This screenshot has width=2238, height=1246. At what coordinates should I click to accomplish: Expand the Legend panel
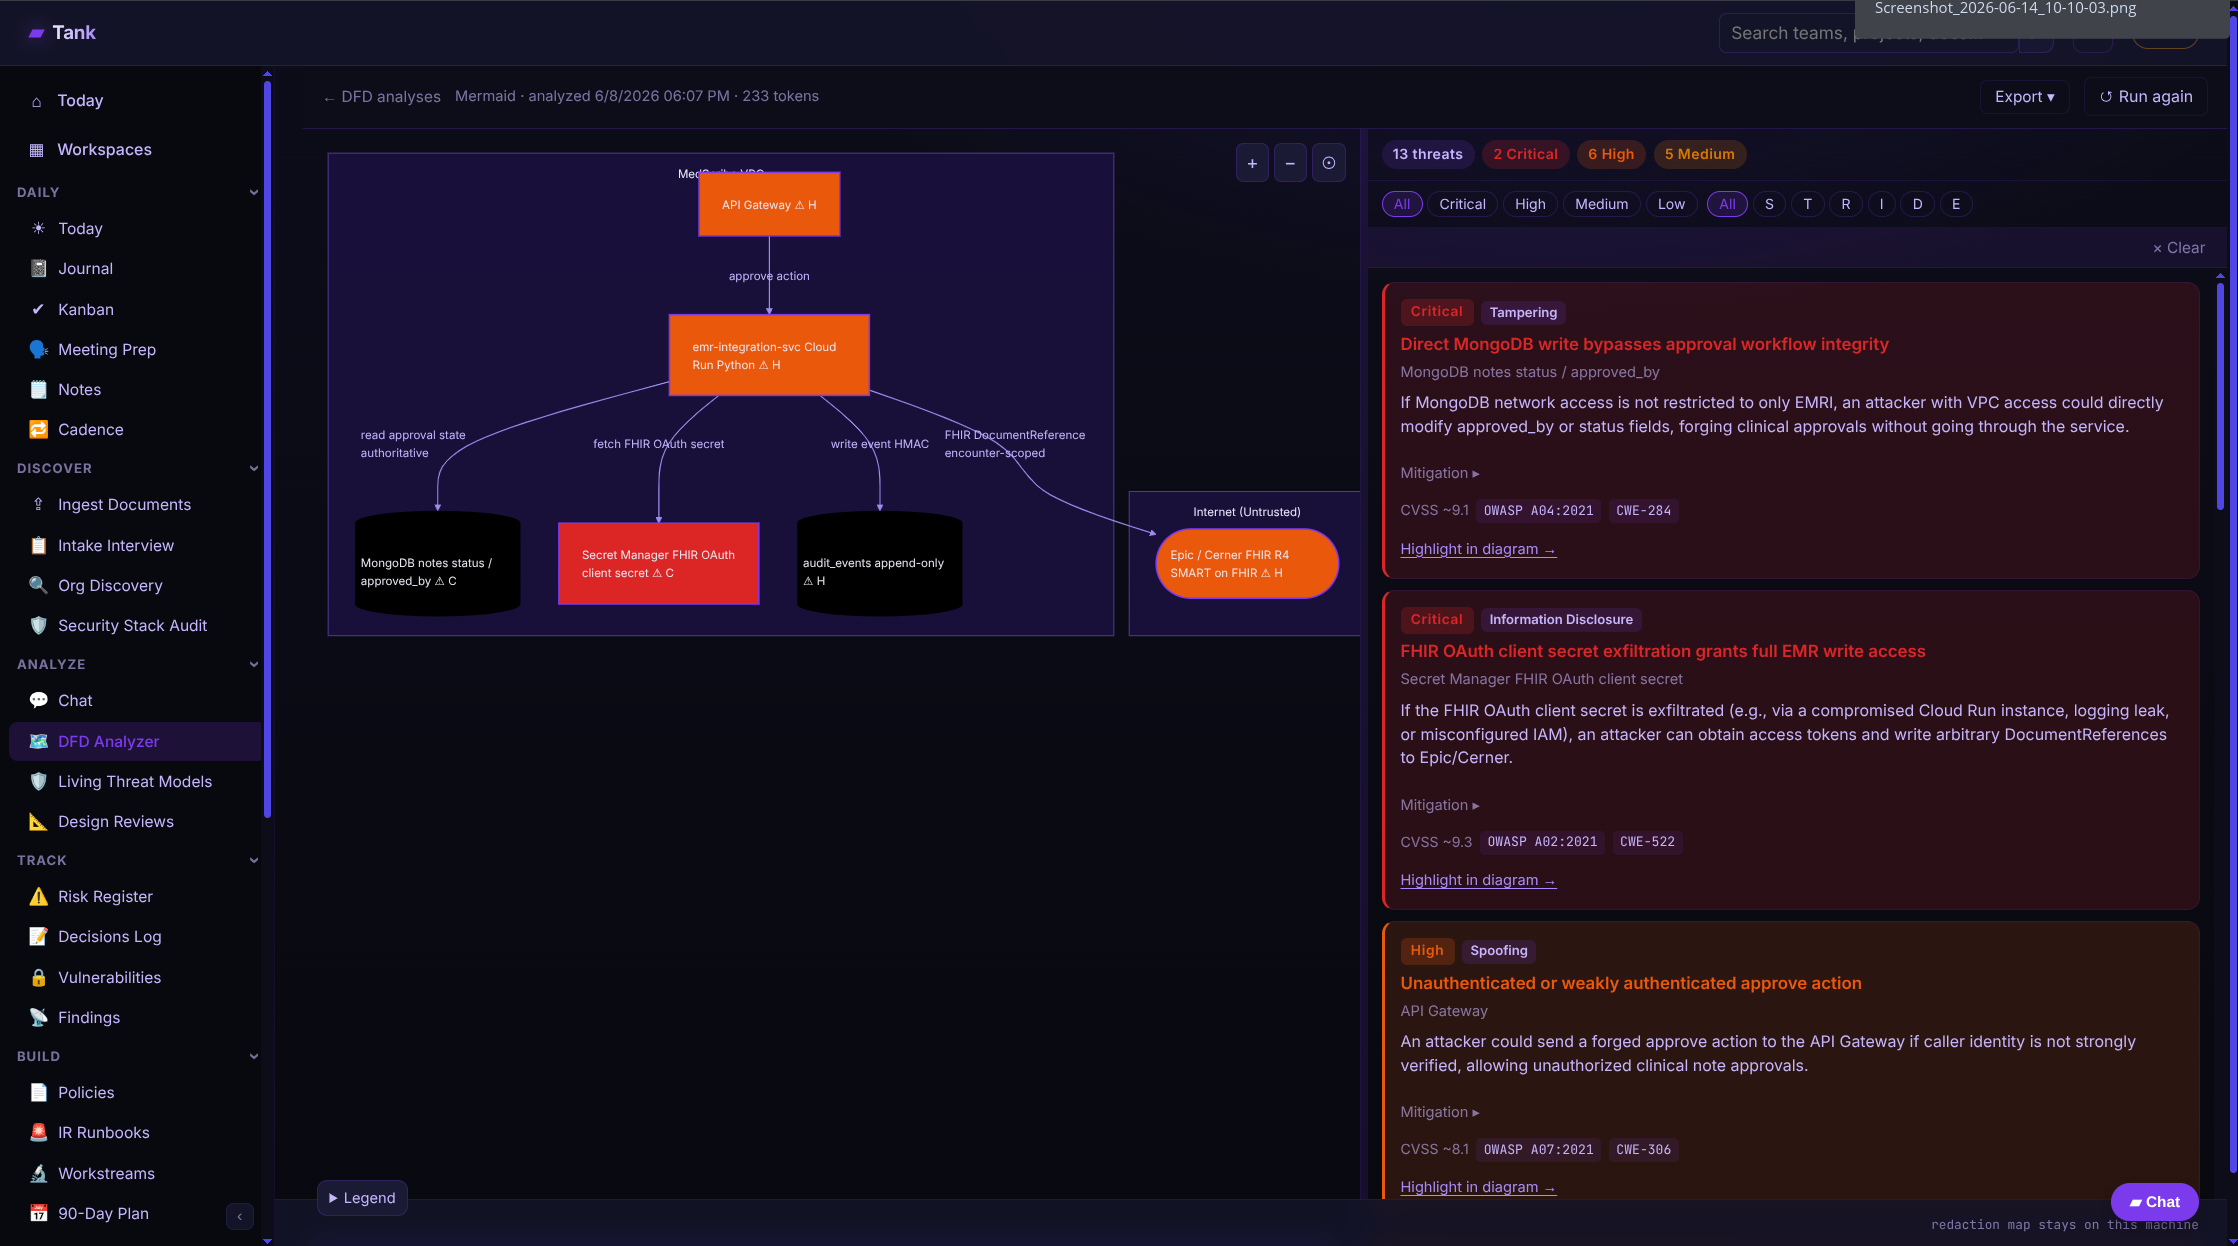pyautogui.click(x=362, y=1198)
